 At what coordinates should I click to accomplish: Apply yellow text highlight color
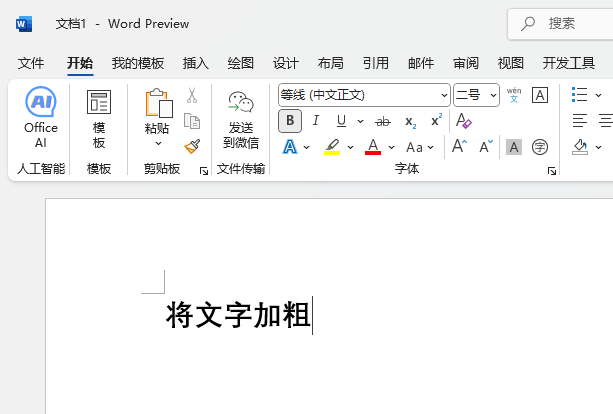point(332,147)
